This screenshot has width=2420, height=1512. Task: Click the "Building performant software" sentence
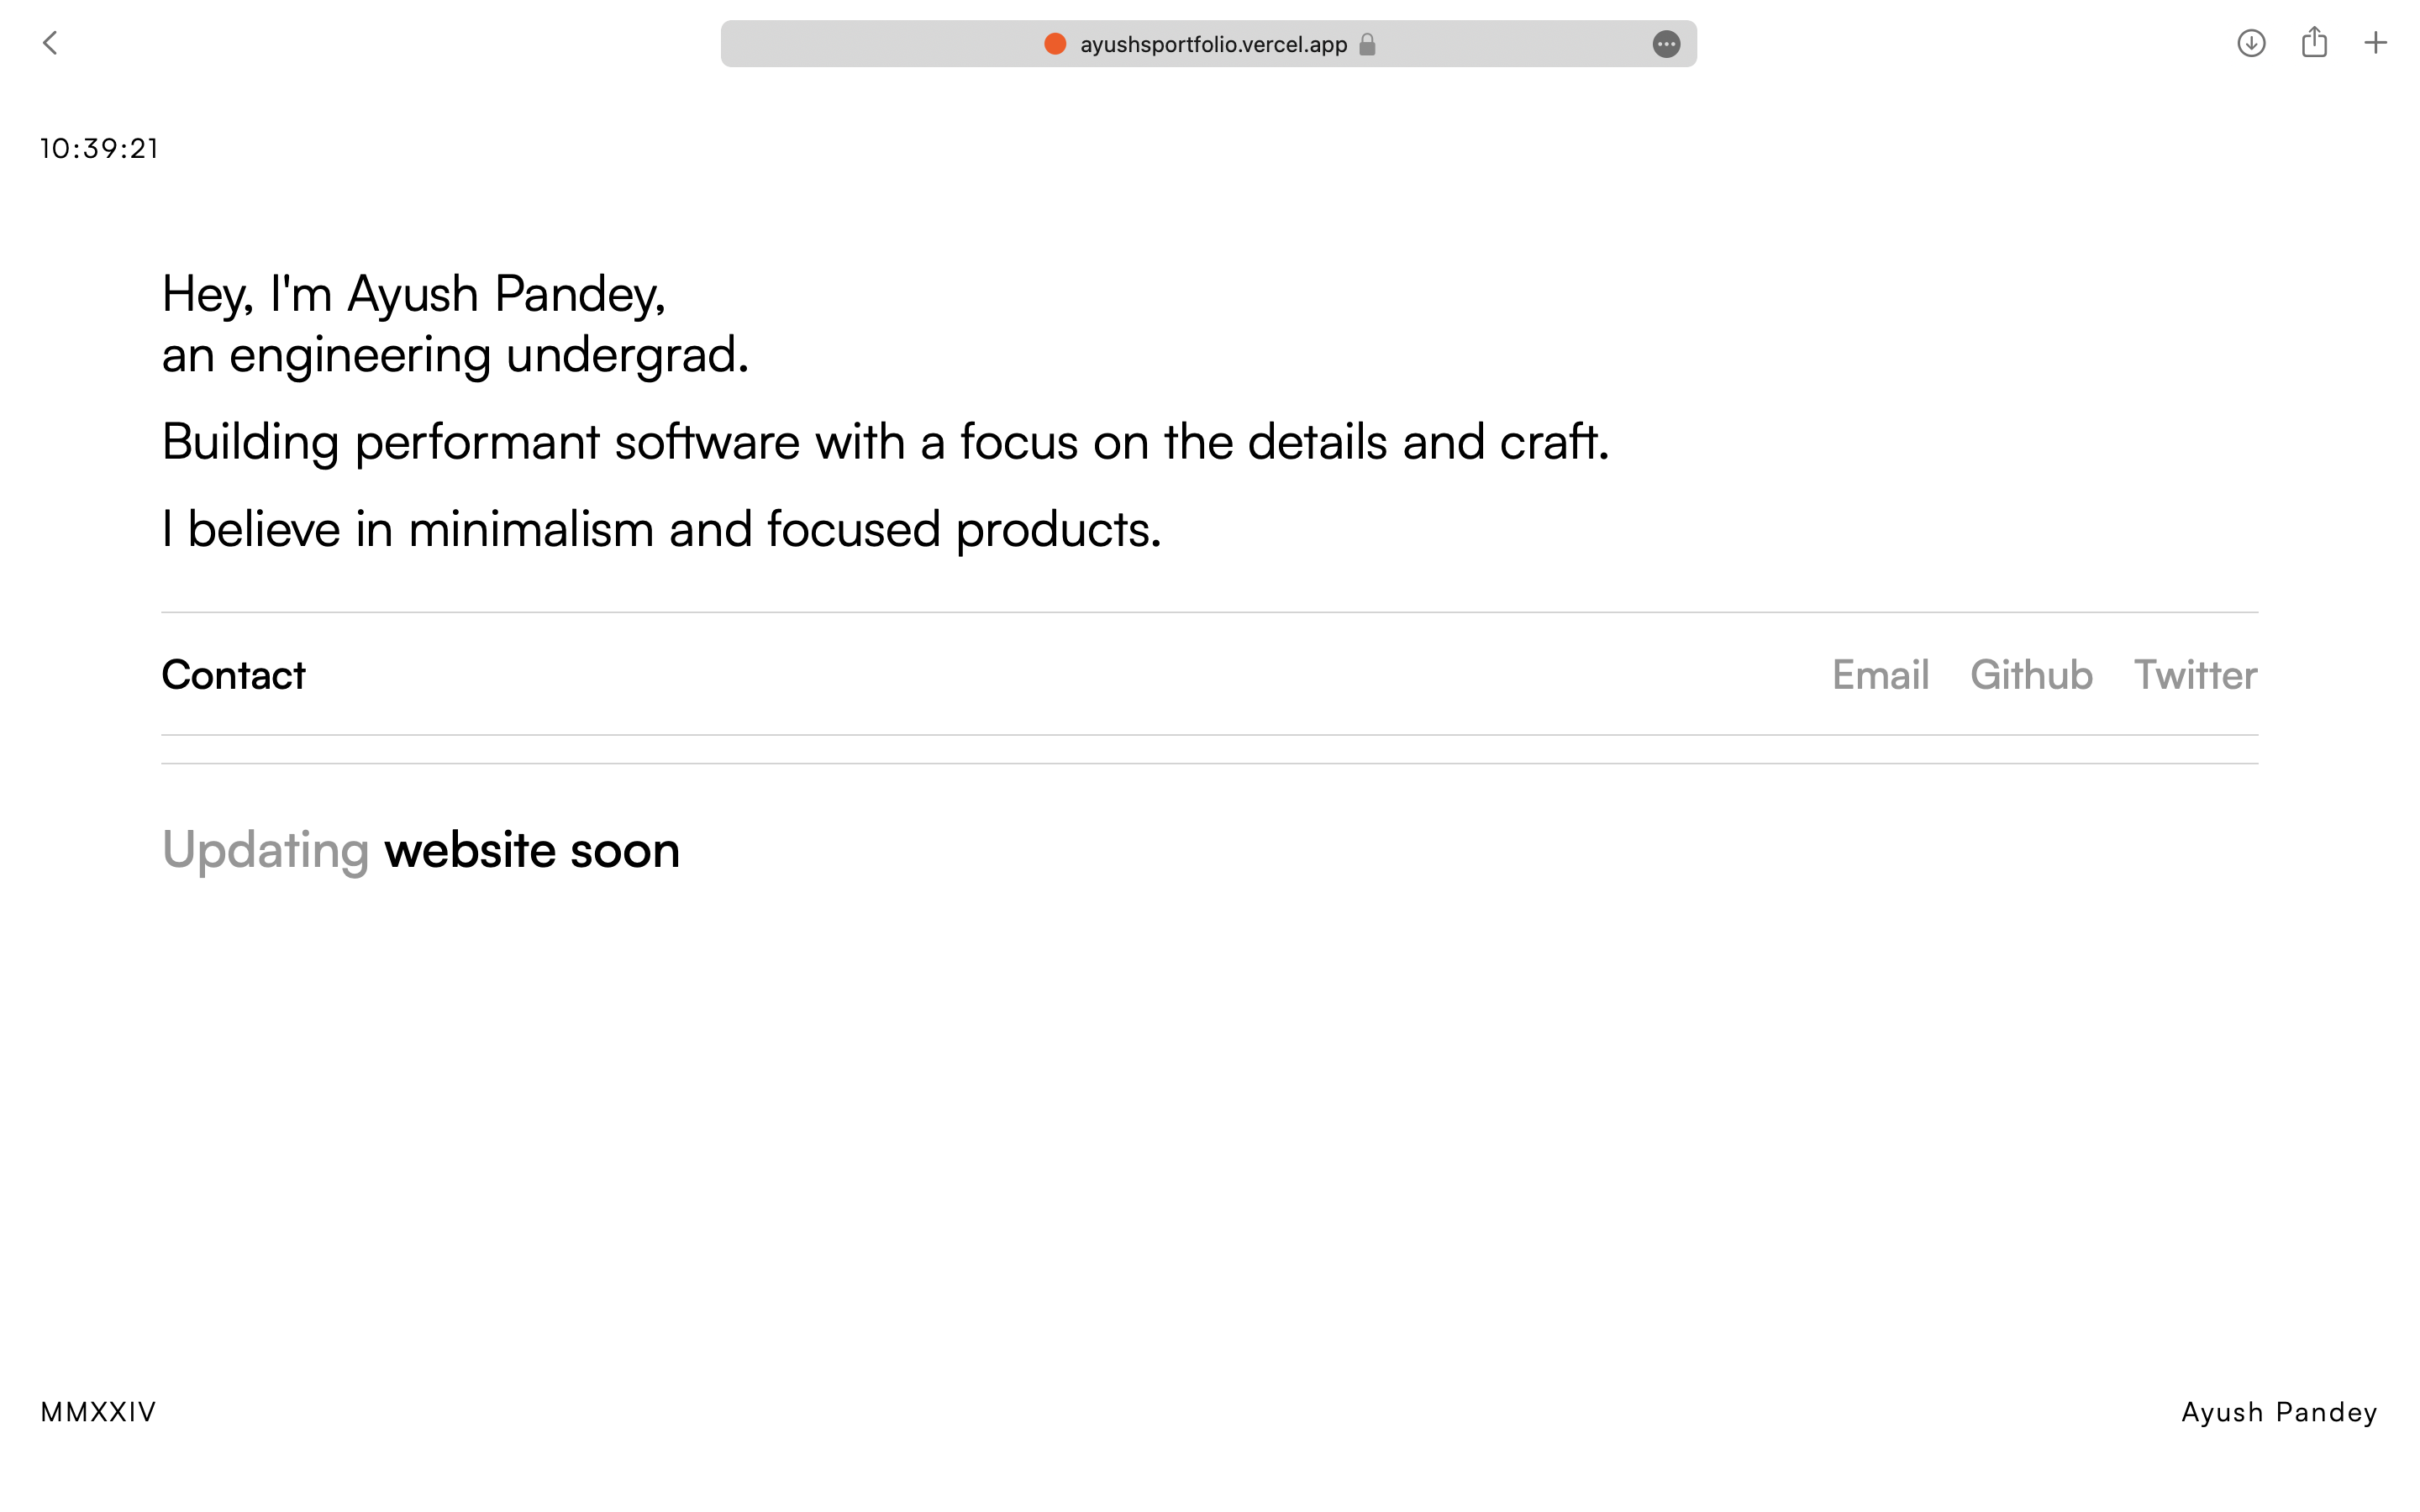click(885, 442)
